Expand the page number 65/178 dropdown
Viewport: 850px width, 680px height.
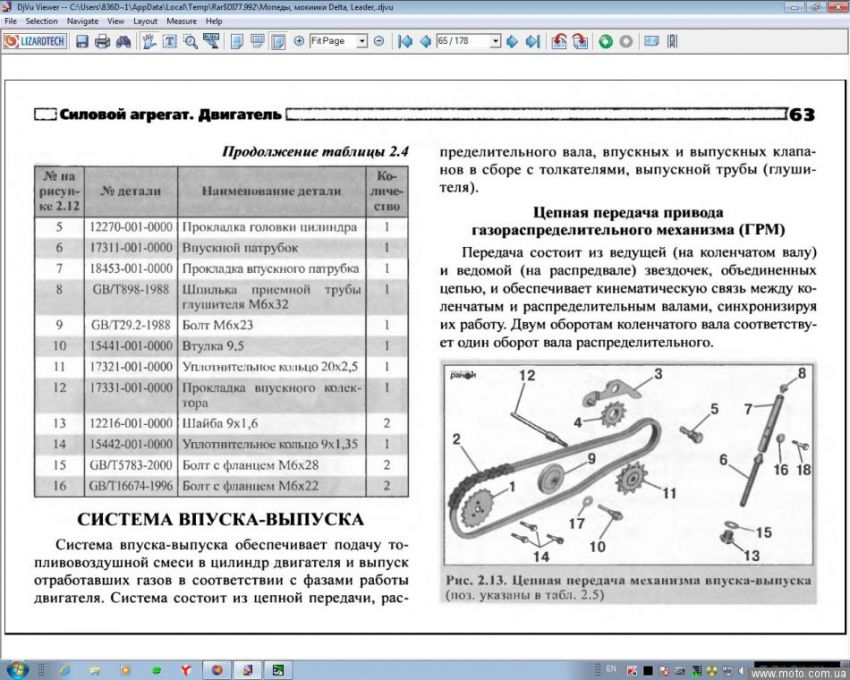pos(495,41)
